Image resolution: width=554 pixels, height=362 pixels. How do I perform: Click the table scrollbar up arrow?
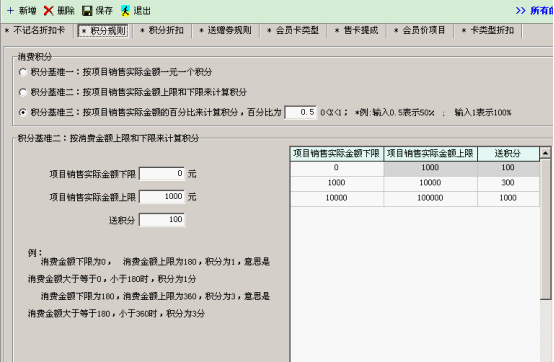tap(545, 153)
